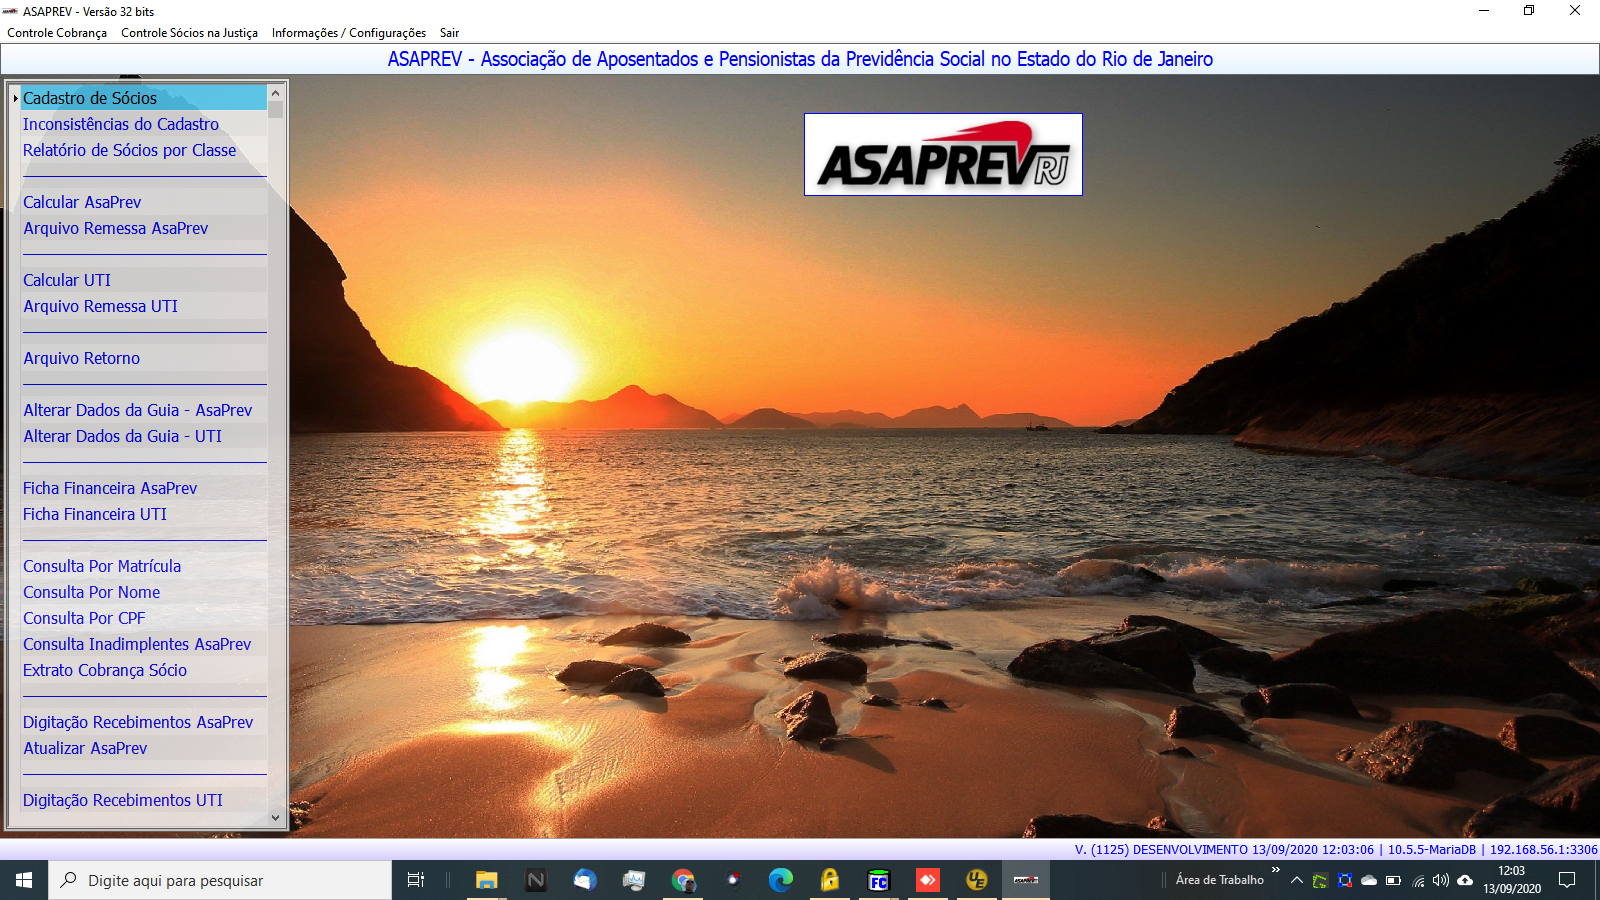
Task: Click the Wi-Fi tray icon
Action: click(x=1418, y=880)
